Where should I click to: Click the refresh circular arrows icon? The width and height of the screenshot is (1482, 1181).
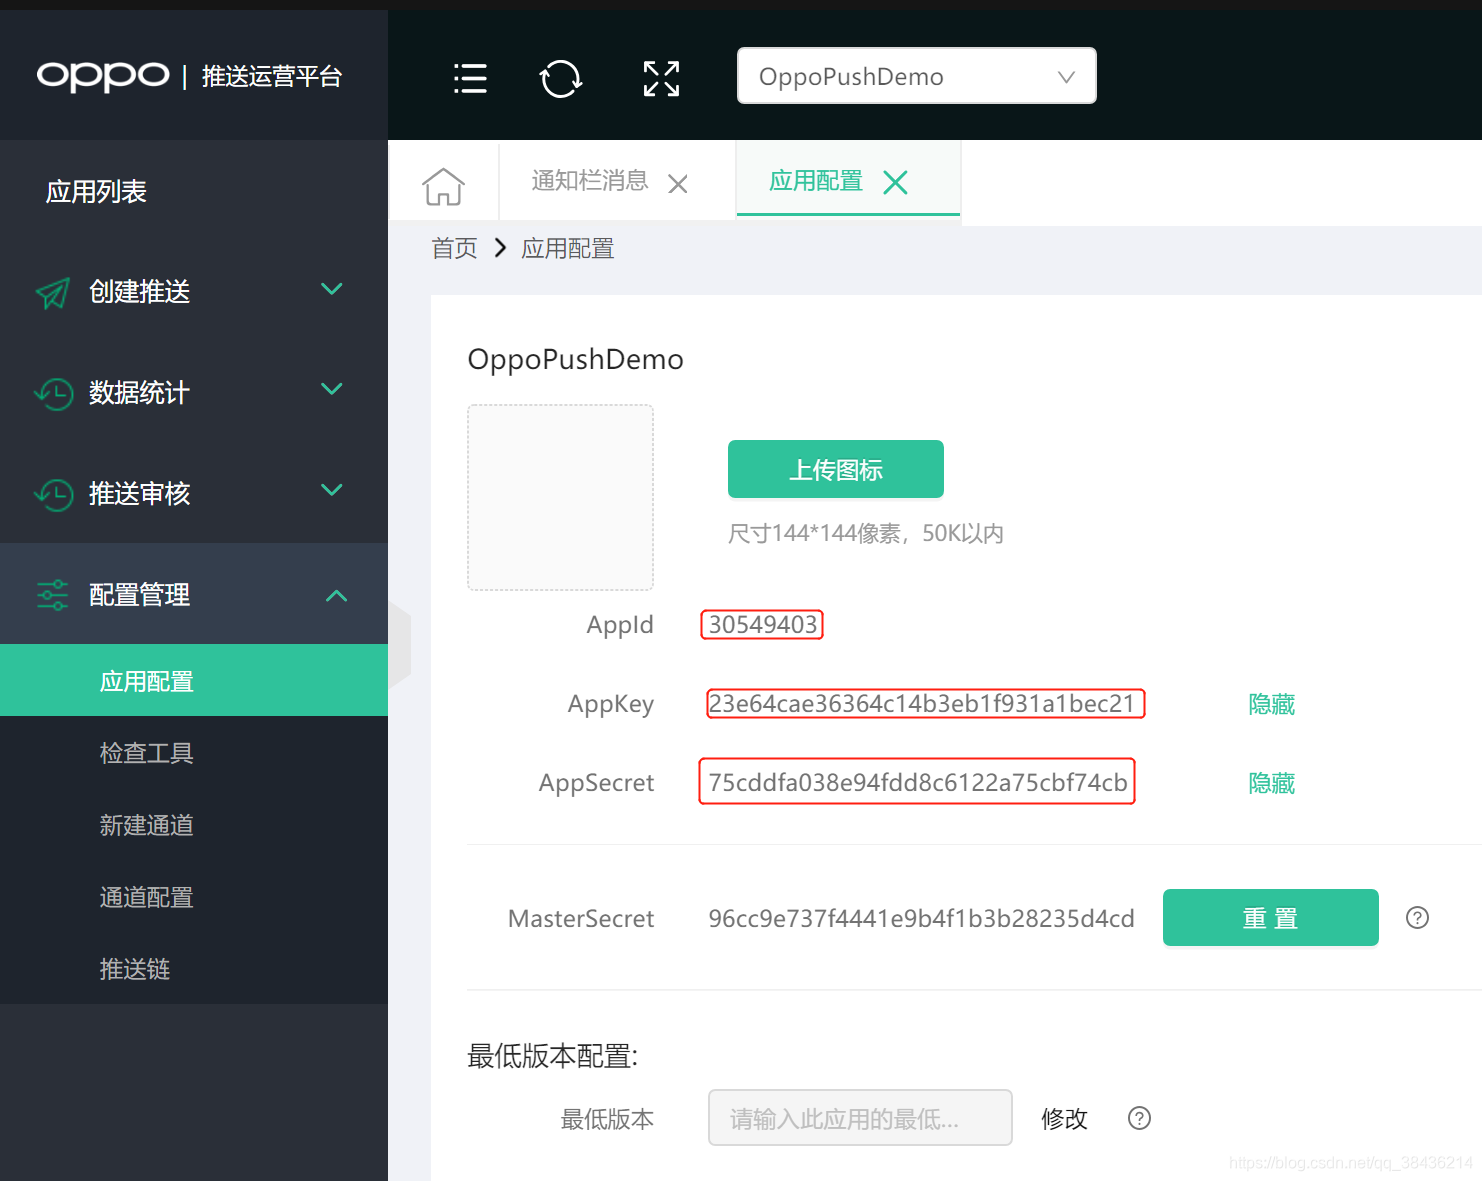pyautogui.click(x=561, y=78)
